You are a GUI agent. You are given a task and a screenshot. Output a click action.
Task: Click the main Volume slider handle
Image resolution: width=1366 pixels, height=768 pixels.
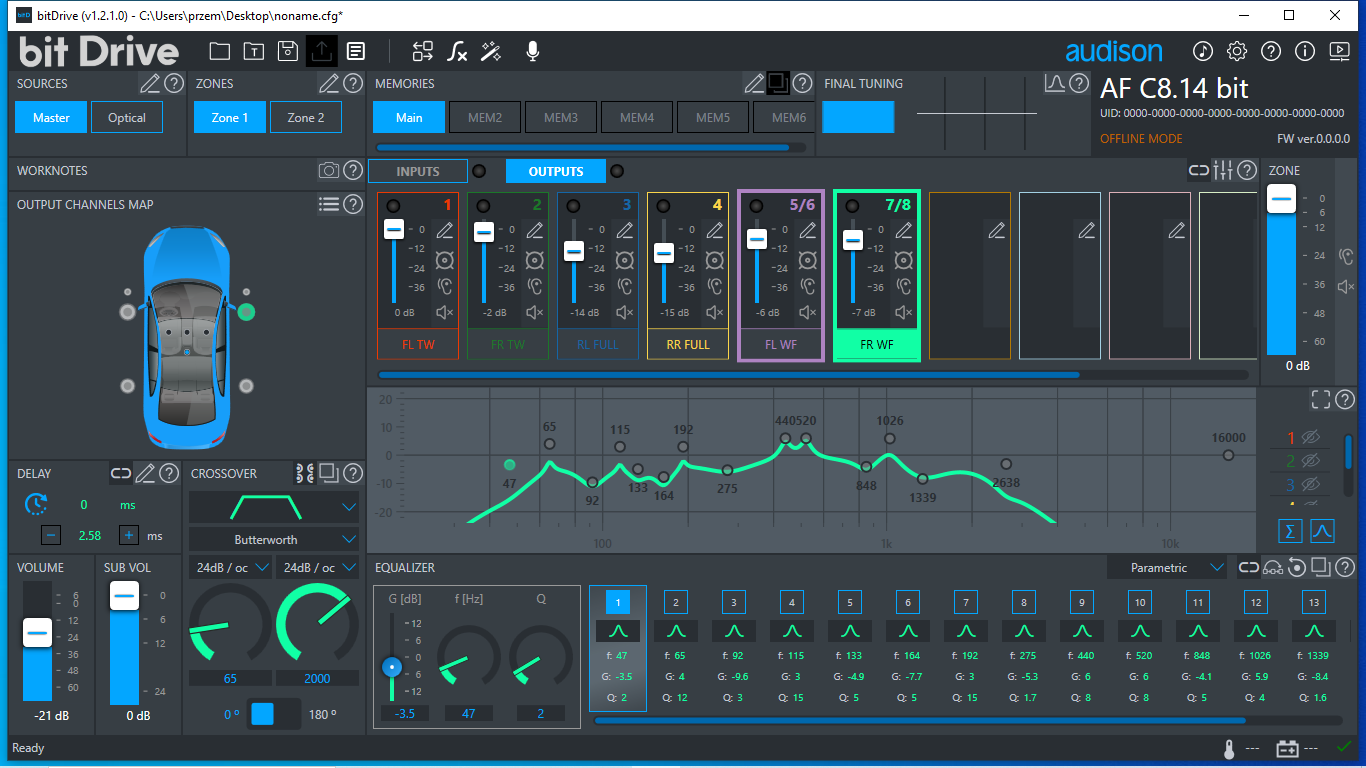pos(38,633)
